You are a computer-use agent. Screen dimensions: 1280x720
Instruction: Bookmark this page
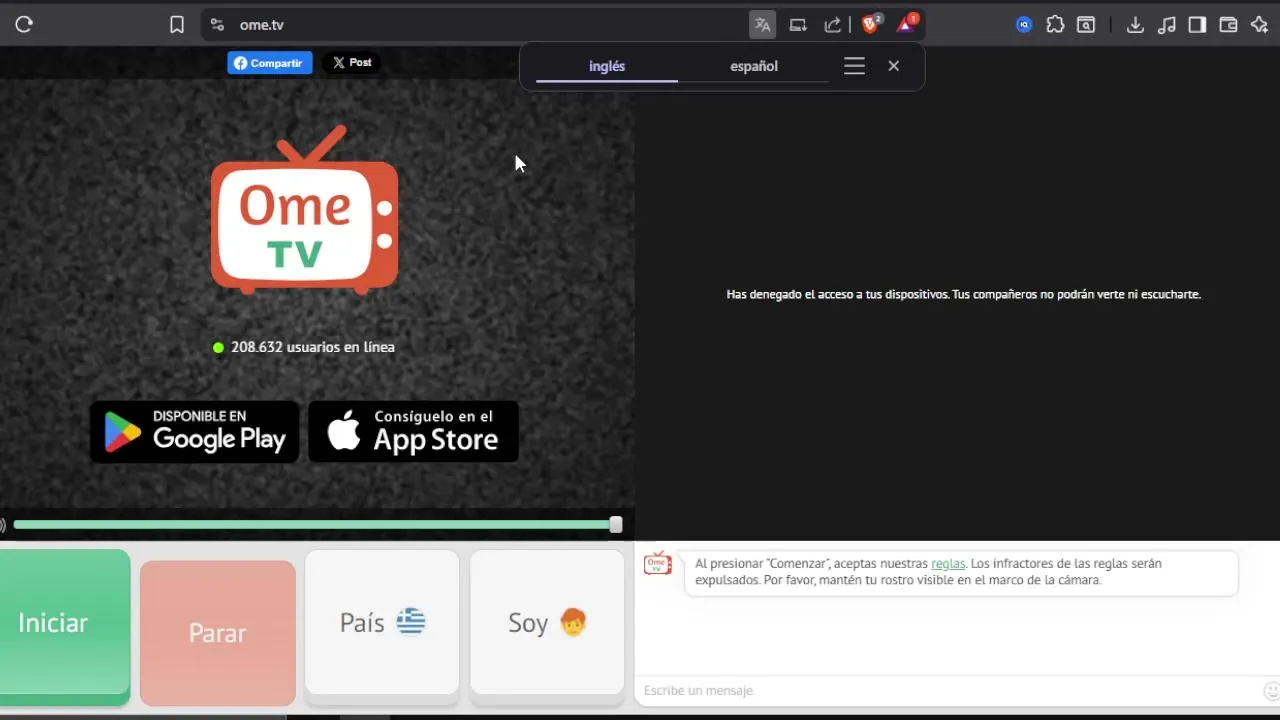click(x=177, y=25)
